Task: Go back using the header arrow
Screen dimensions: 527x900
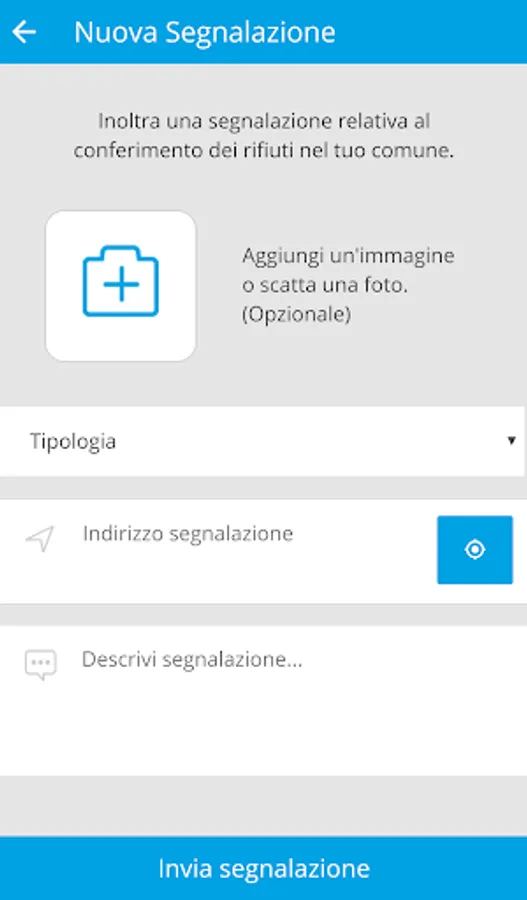Action: [x=24, y=32]
